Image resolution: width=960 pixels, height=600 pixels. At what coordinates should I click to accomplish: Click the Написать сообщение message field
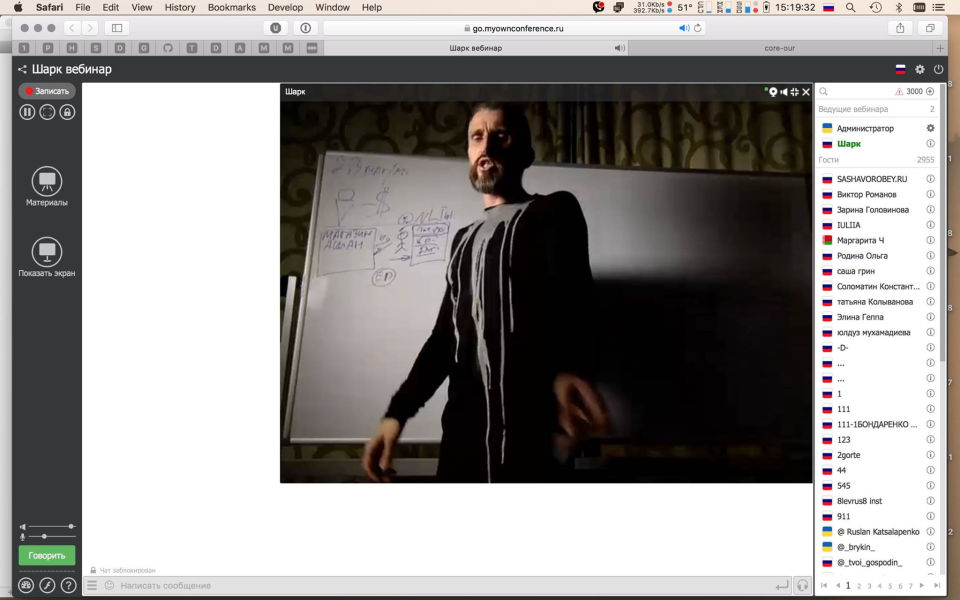tap(444, 585)
